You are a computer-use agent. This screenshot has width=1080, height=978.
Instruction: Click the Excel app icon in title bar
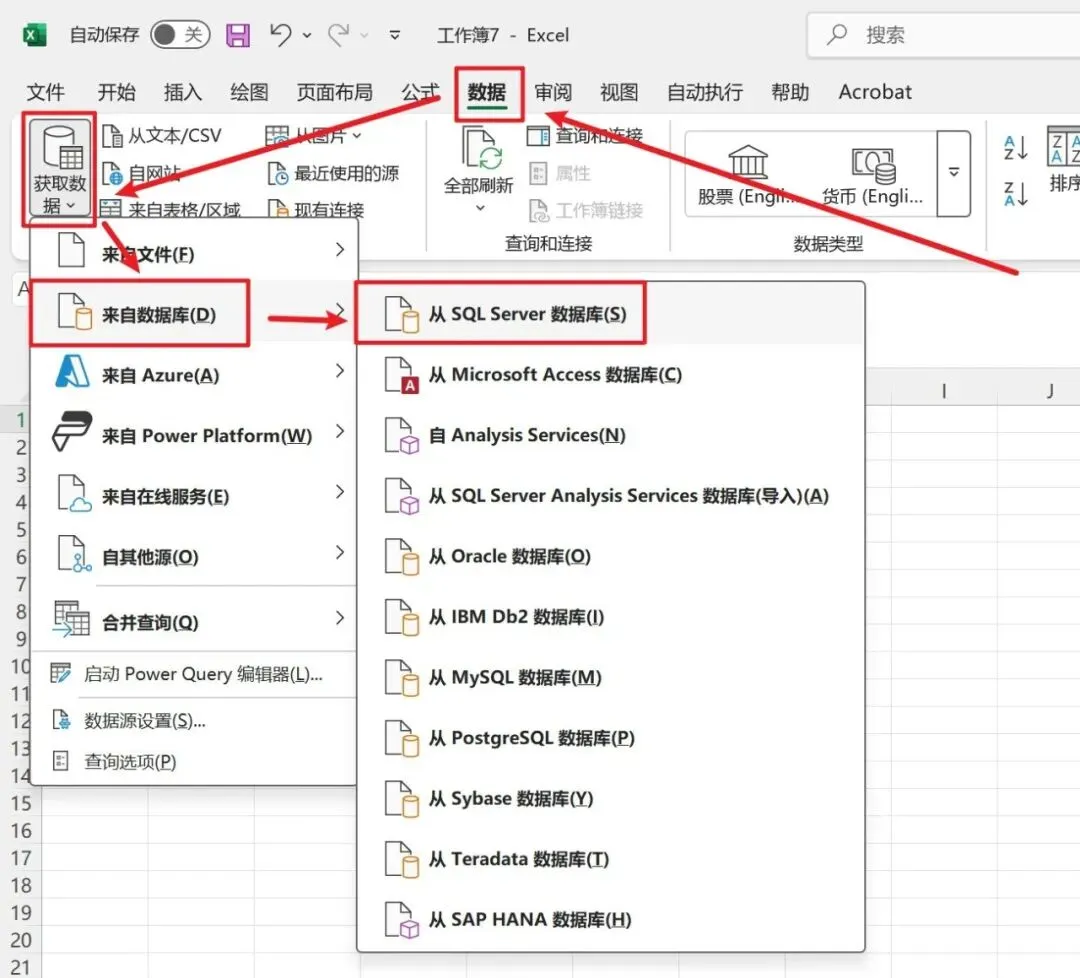pyautogui.click(x=34, y=34)
